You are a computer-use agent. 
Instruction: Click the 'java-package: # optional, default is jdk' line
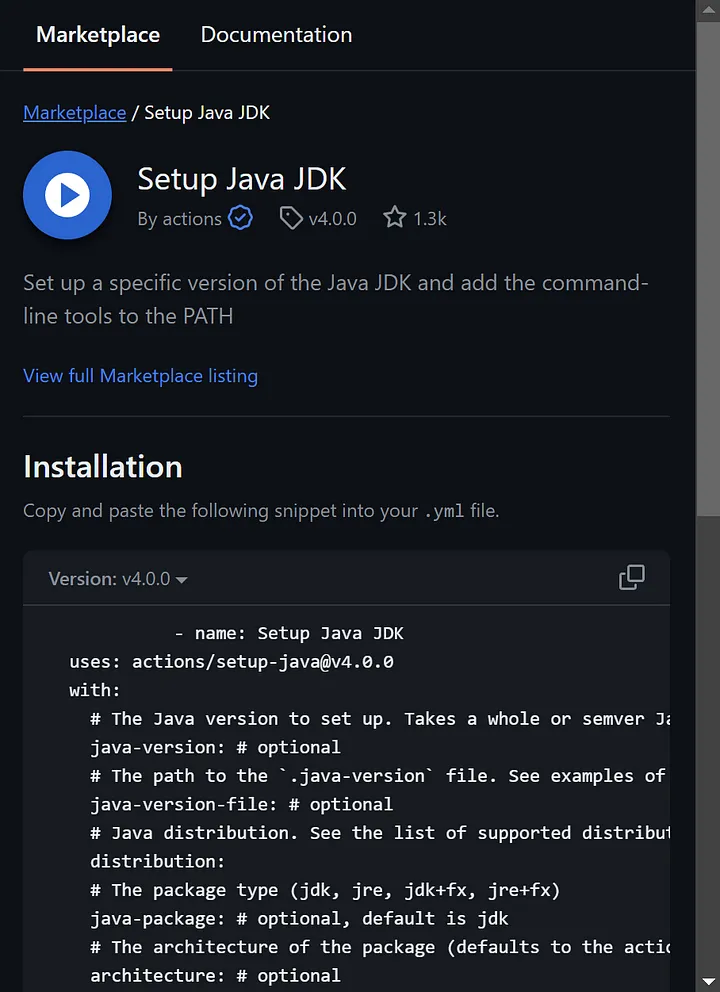[299, 918]
